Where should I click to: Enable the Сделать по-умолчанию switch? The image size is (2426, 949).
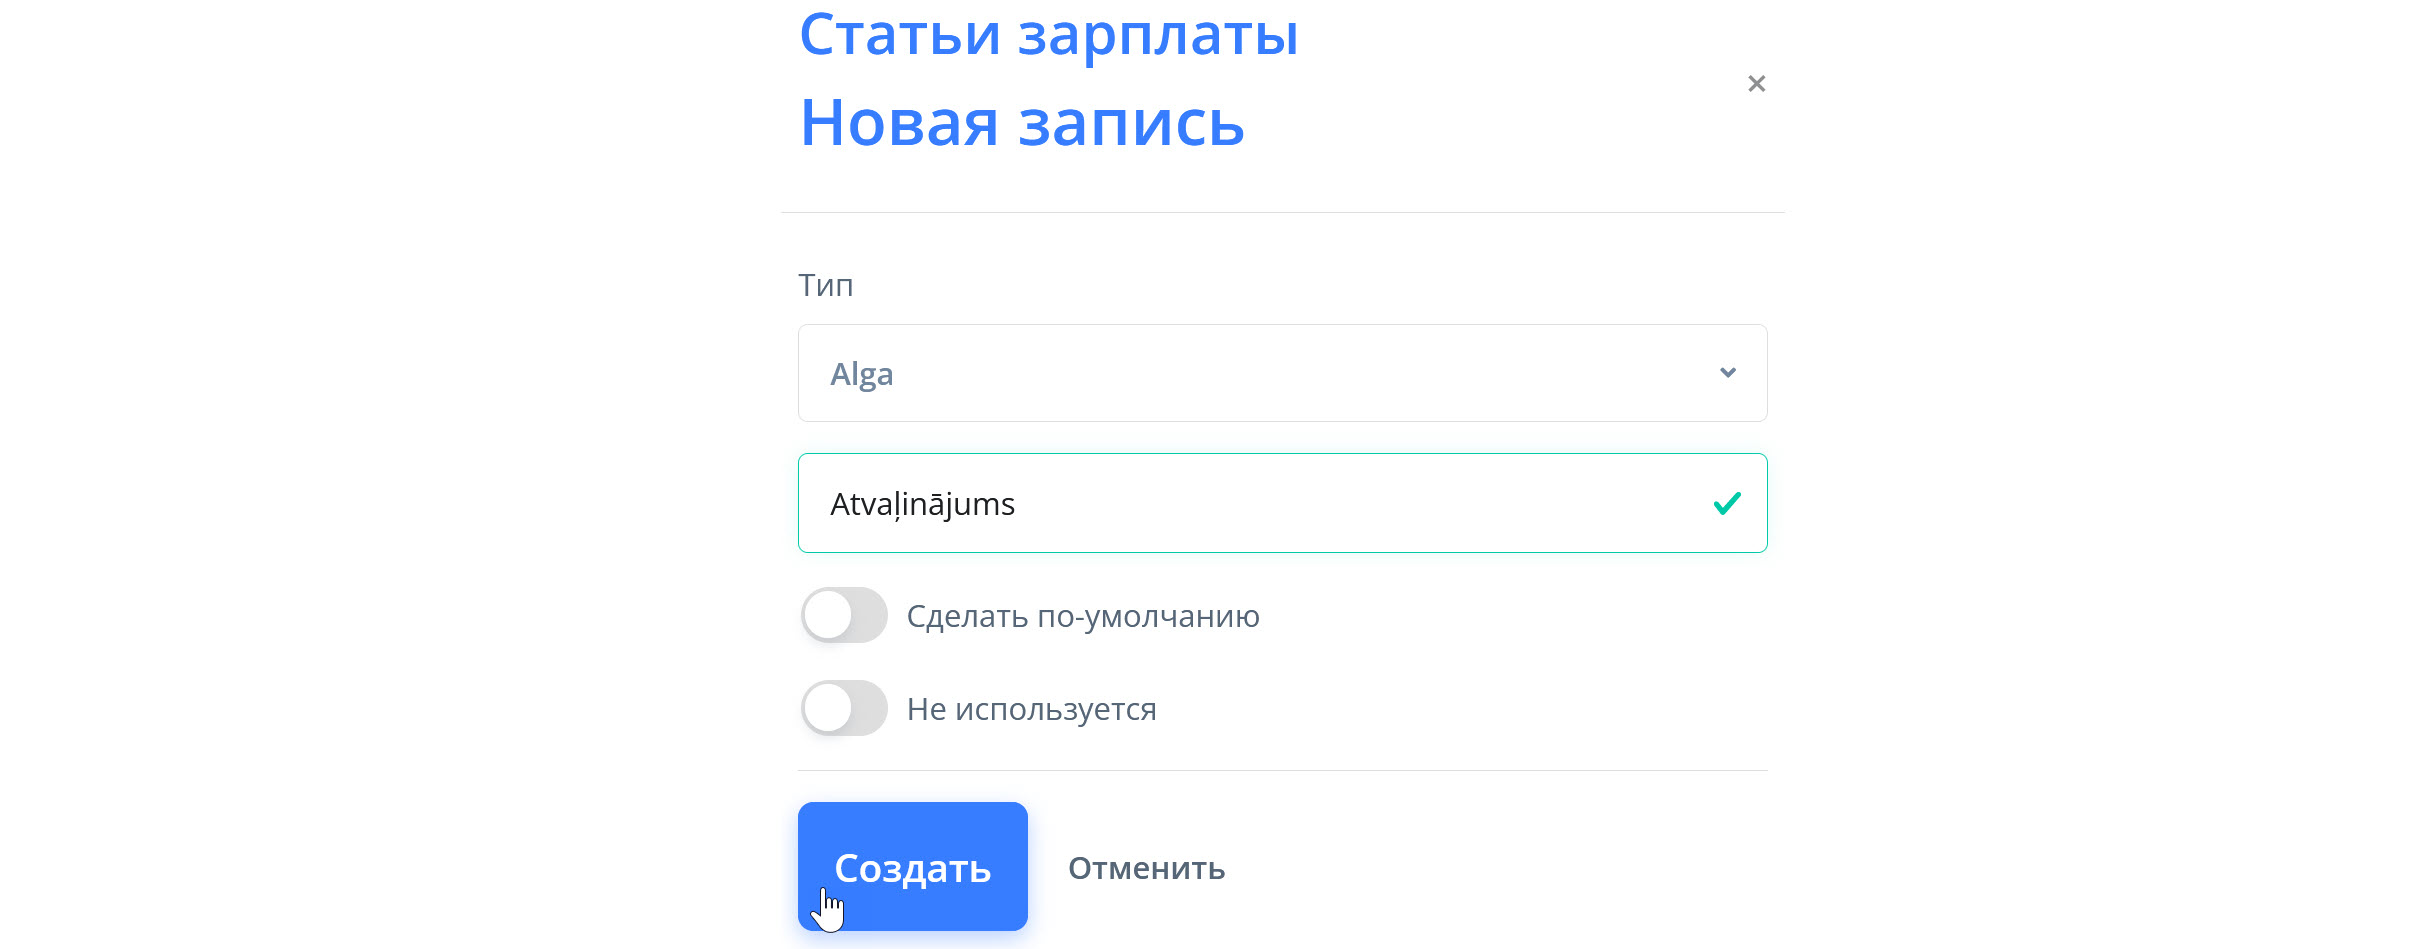click(x=844, y=615)
